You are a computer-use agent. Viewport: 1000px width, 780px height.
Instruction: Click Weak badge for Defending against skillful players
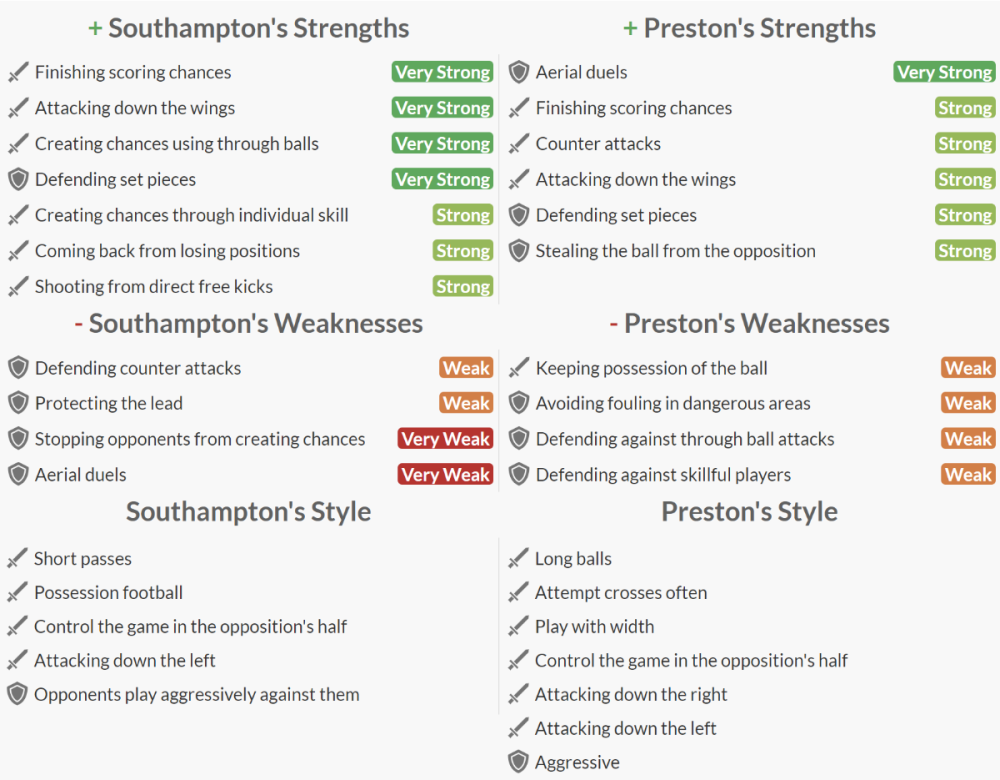[x=968, y=475]
